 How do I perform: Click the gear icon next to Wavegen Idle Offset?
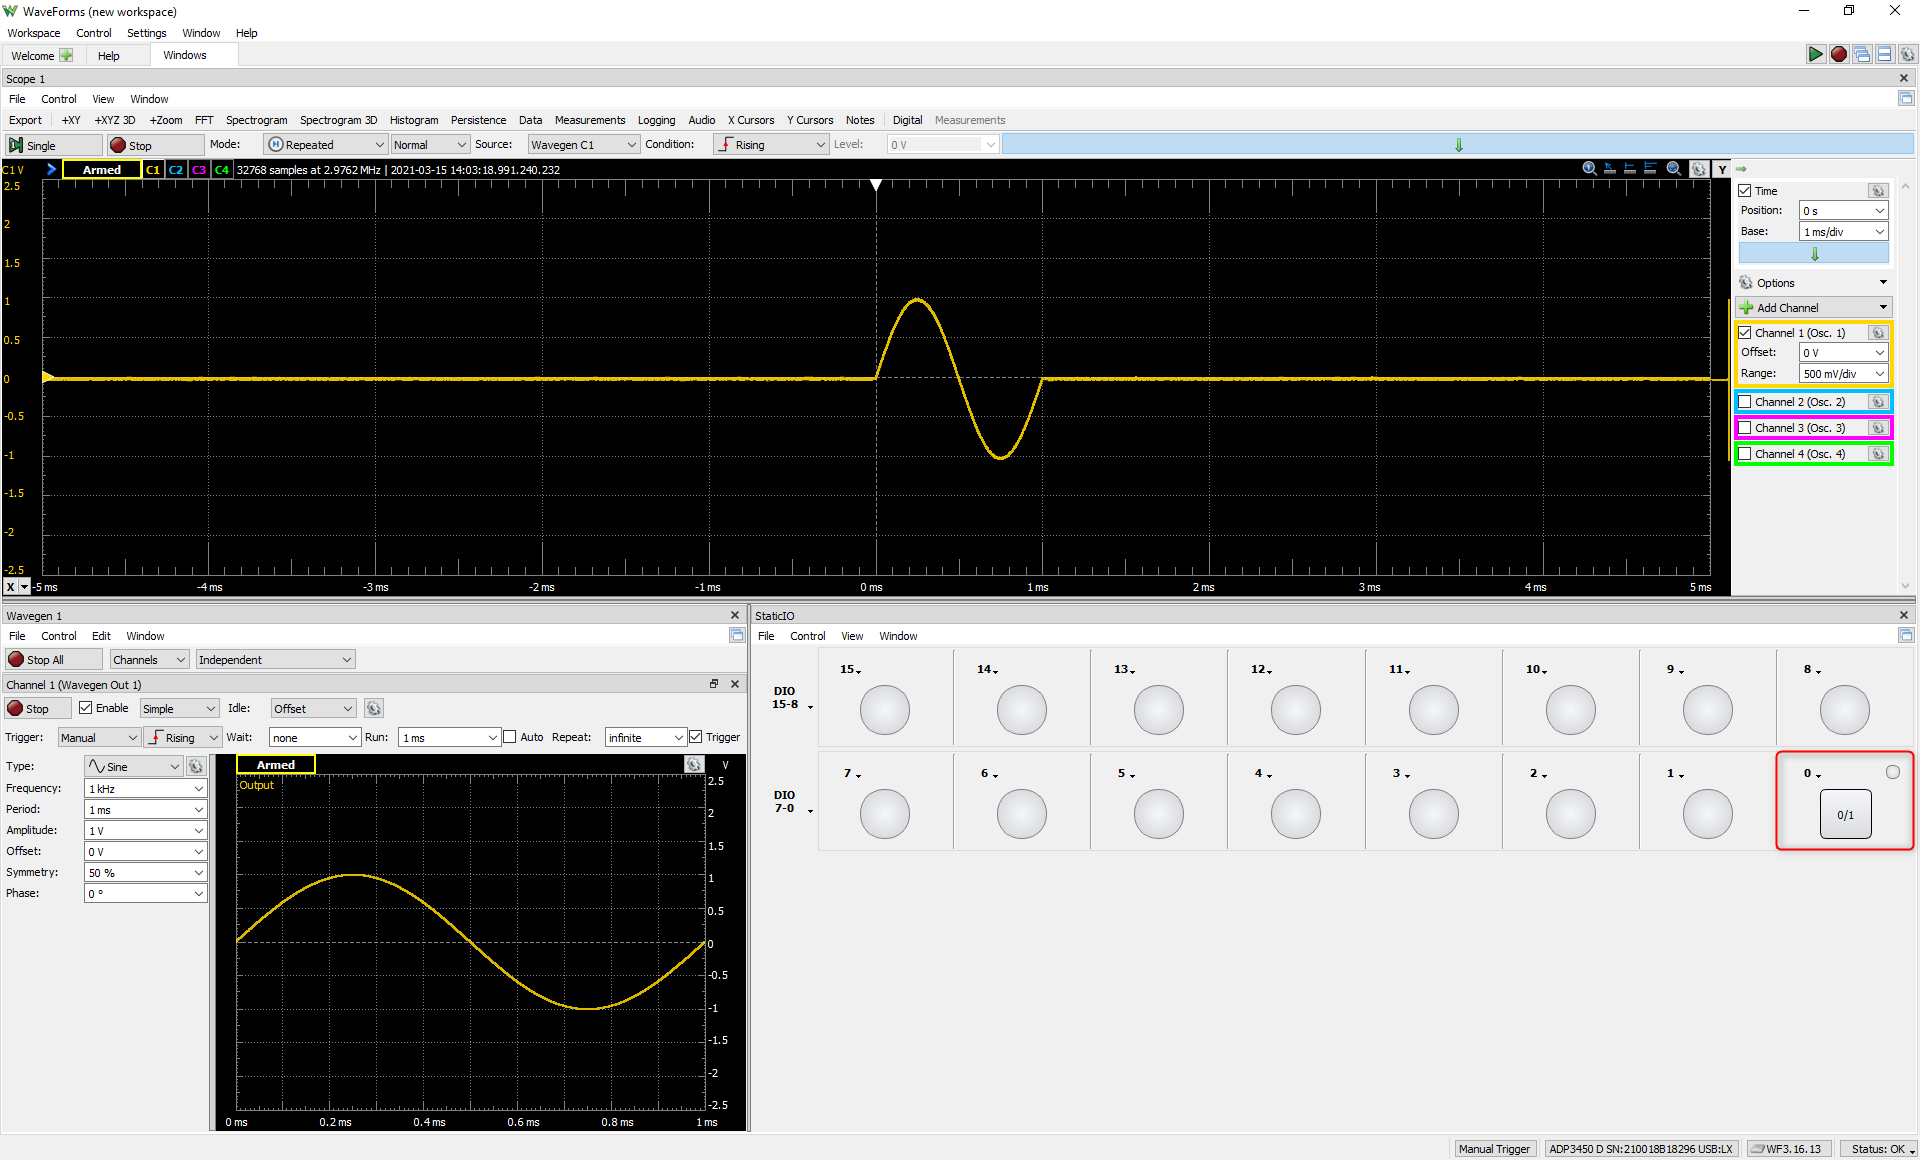tap(374, 708)
